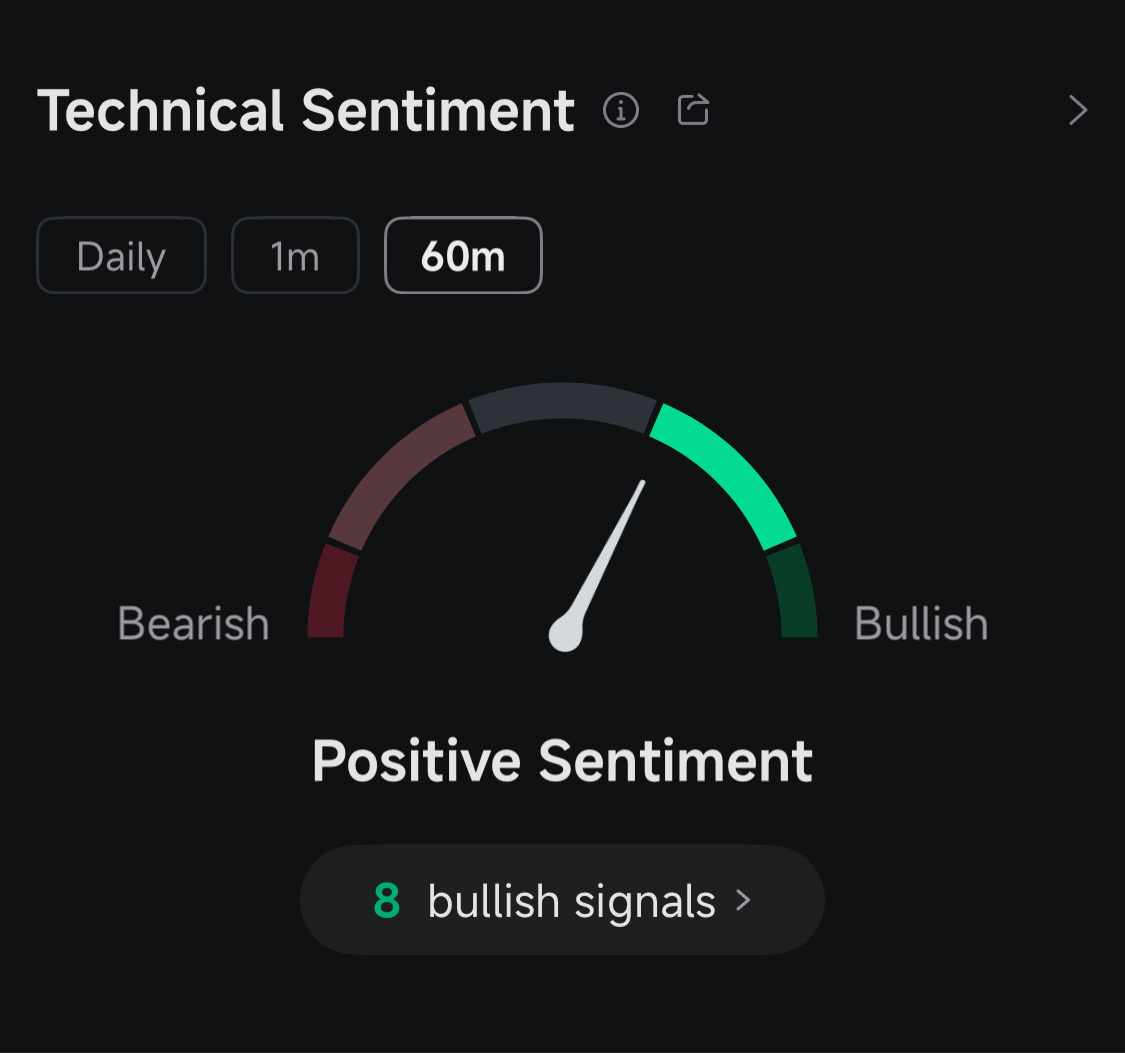This screenshot has height=1053, width=1125.
Task: Click the Positive Sentiment text
Action: (562, 761)
